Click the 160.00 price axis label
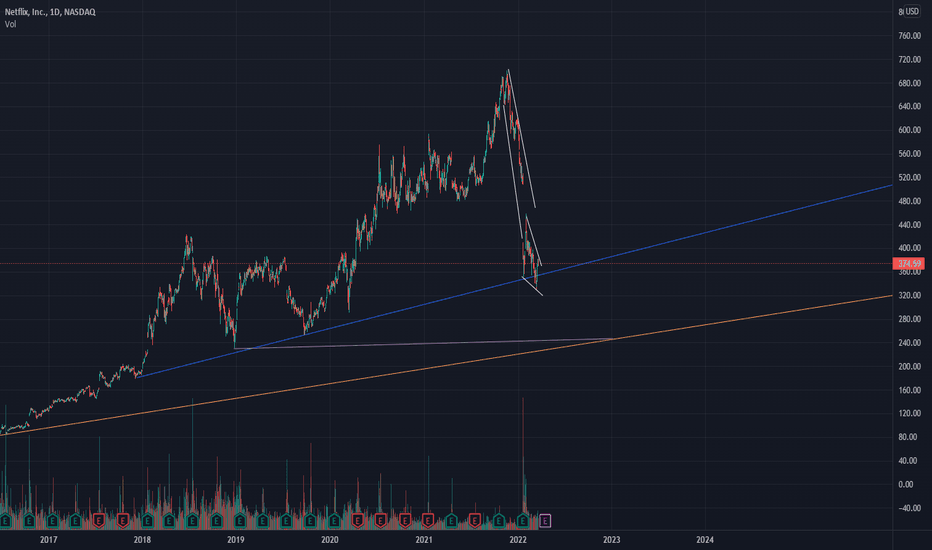This screenshot has width=932, height=550. 909,391
